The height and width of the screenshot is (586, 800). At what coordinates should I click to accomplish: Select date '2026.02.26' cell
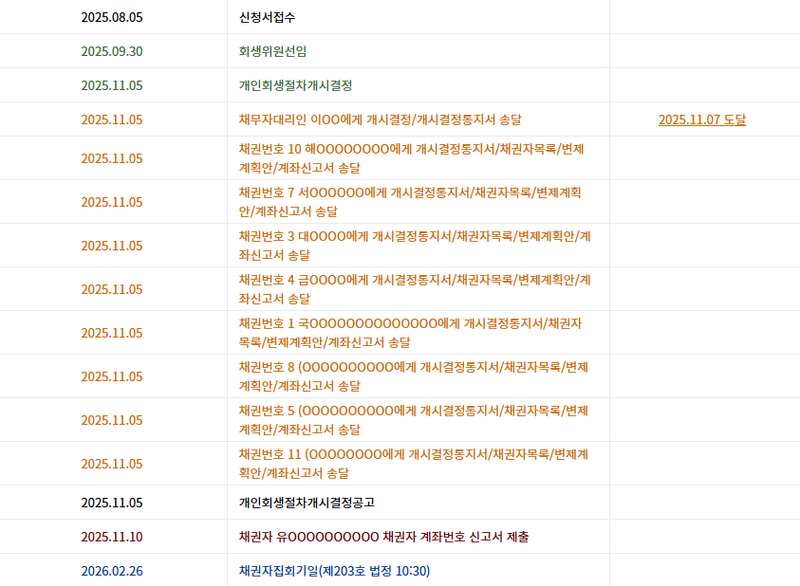coord(112,571)
